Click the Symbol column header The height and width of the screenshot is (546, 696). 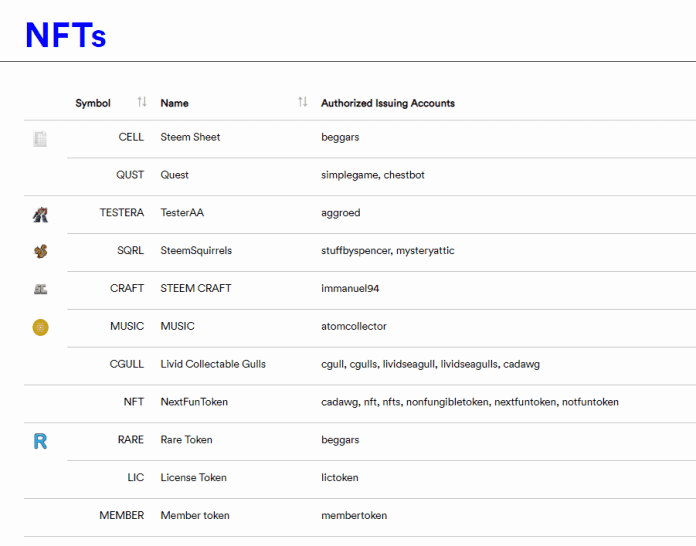[x=93, y=103]
